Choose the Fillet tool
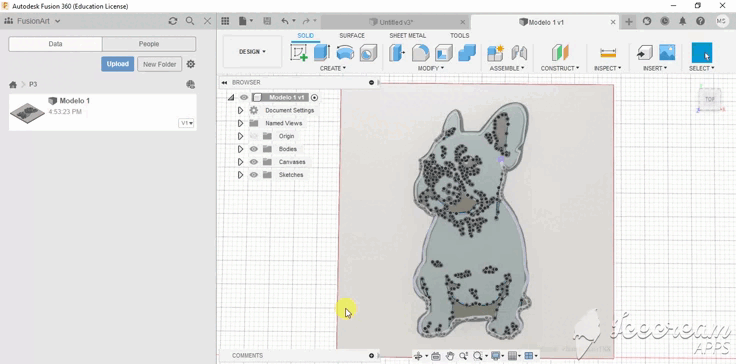The image size is (736, 364). 421,53
